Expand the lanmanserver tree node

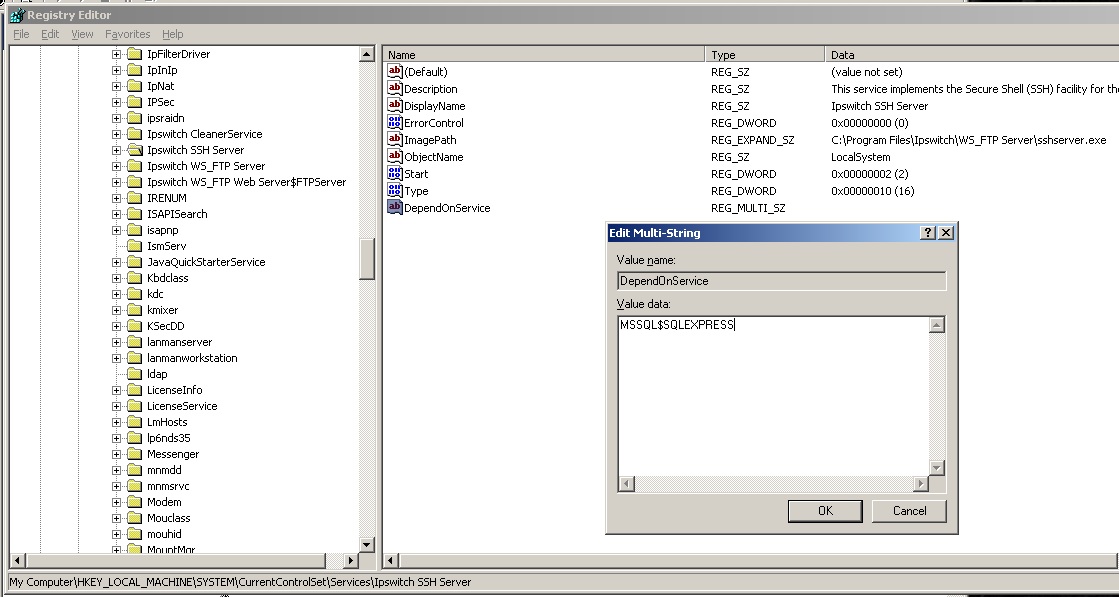[116, 342]
